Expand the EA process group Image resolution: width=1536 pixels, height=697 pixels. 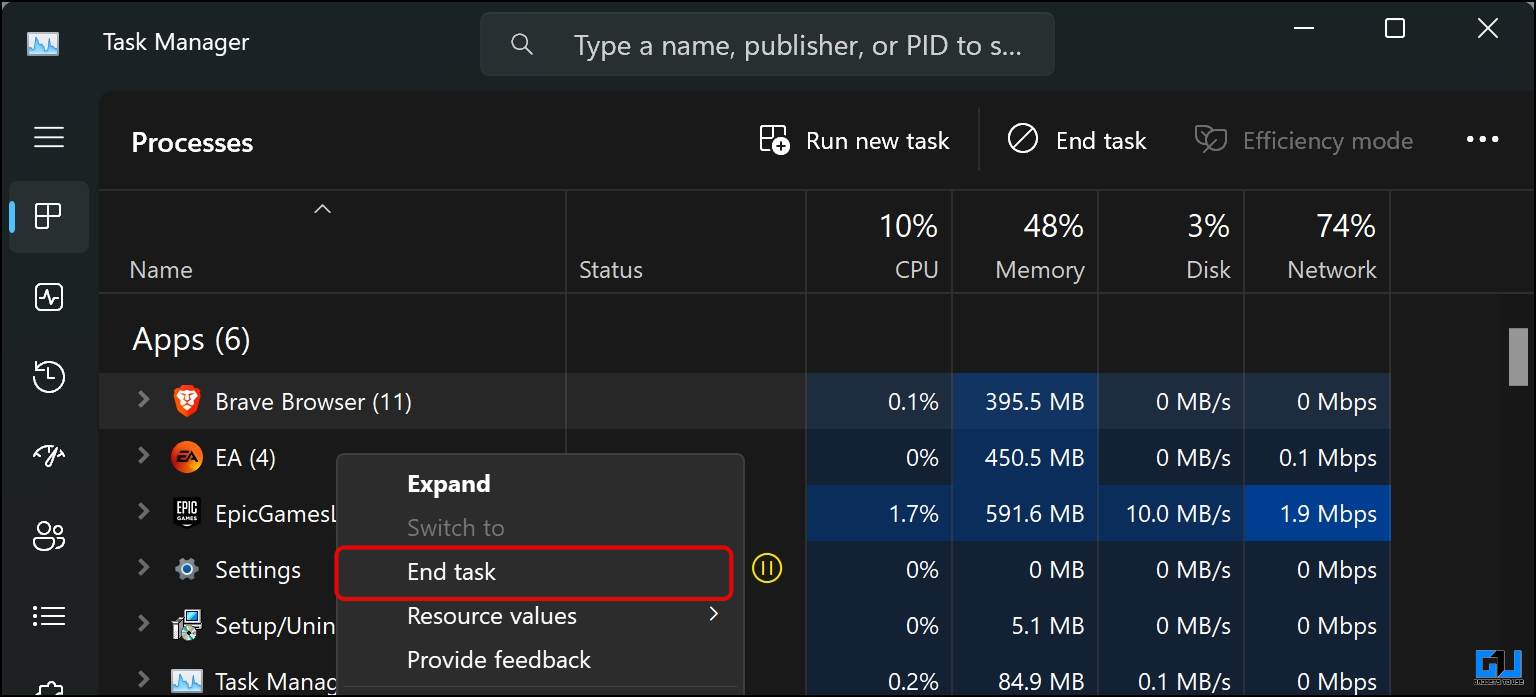click(x=142, y=457)
